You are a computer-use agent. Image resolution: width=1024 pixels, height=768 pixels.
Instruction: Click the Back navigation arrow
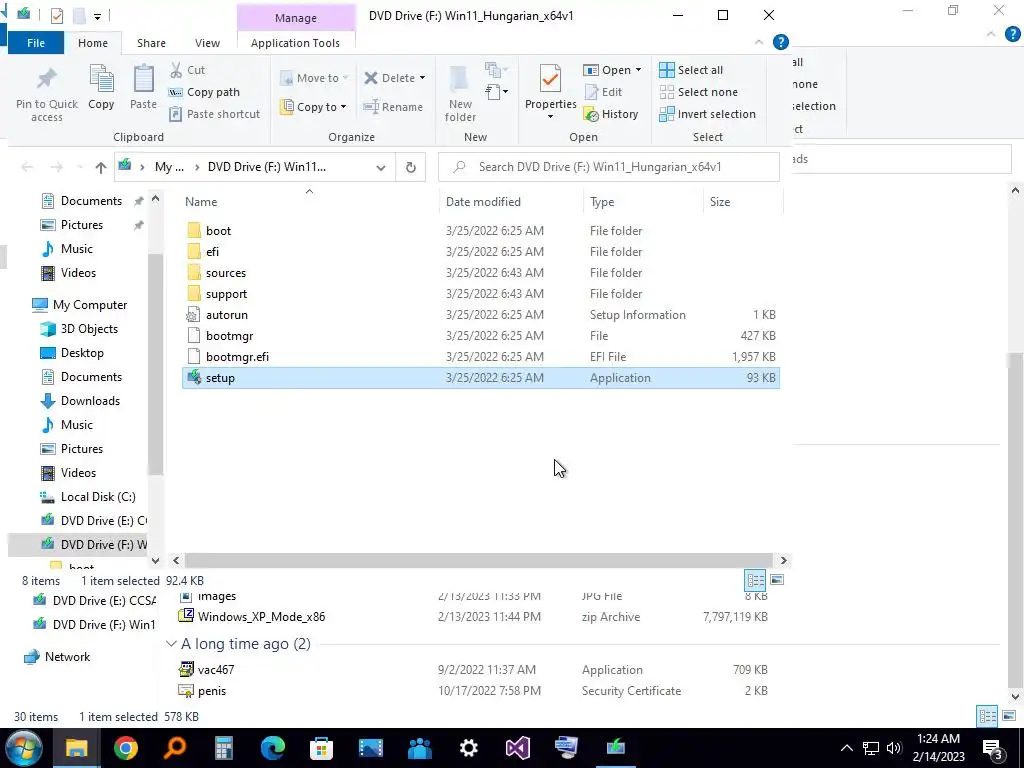(27, 167)
